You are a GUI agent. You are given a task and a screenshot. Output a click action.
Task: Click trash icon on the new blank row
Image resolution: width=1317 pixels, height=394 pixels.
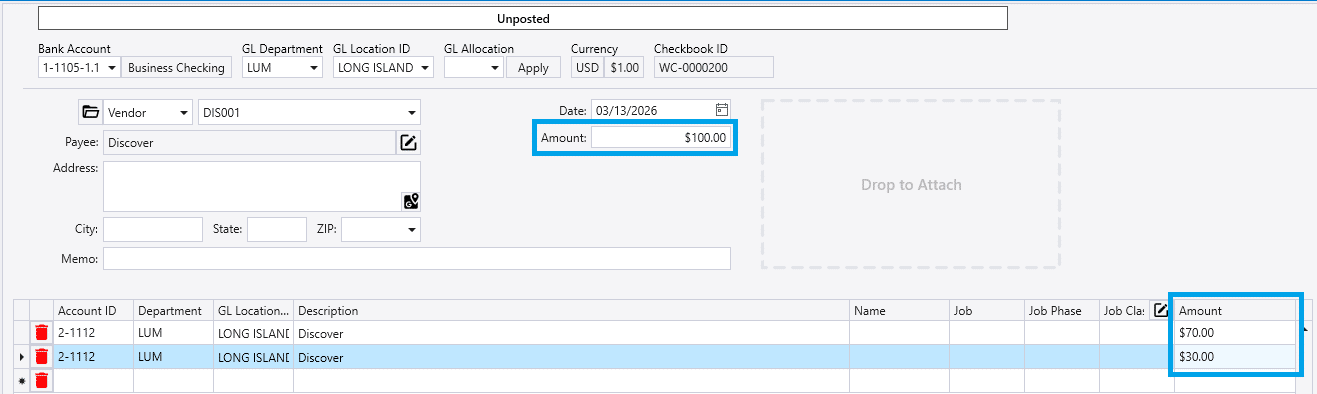[x=41, y=380]
